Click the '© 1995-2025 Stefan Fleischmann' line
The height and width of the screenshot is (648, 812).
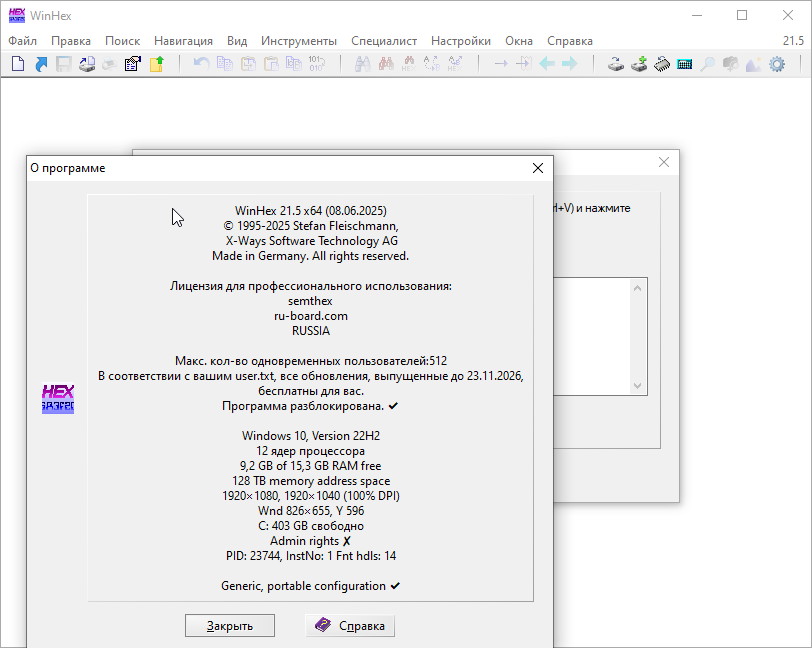[311, 226]
